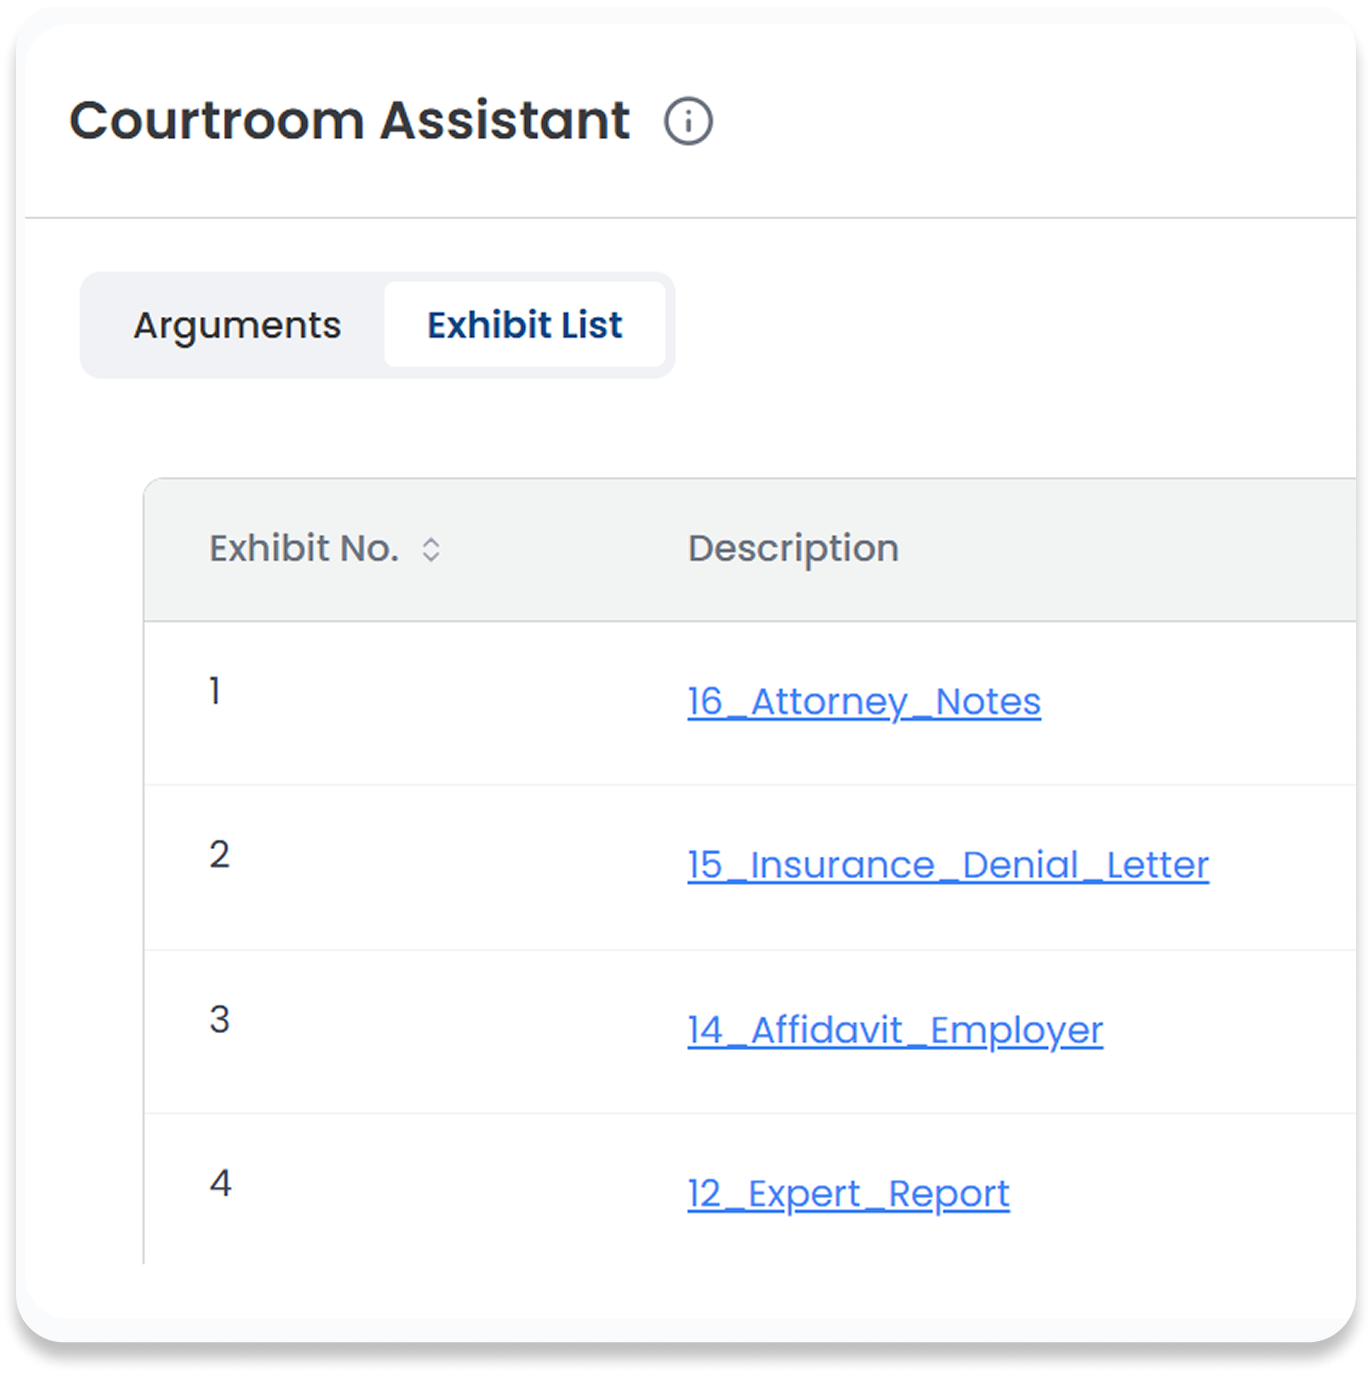Switch to the Arguments tab
Screen dimensions: 1372x1373
(237, 324)
